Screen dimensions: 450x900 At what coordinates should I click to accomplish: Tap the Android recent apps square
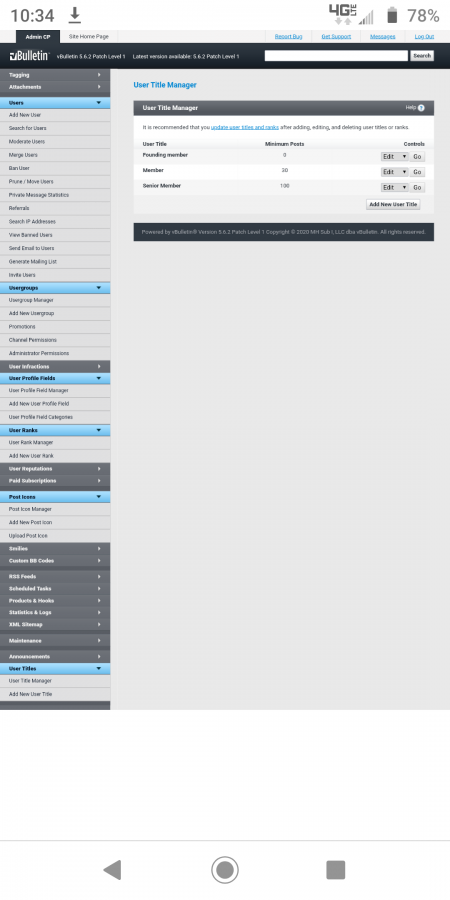coord(336,870)
